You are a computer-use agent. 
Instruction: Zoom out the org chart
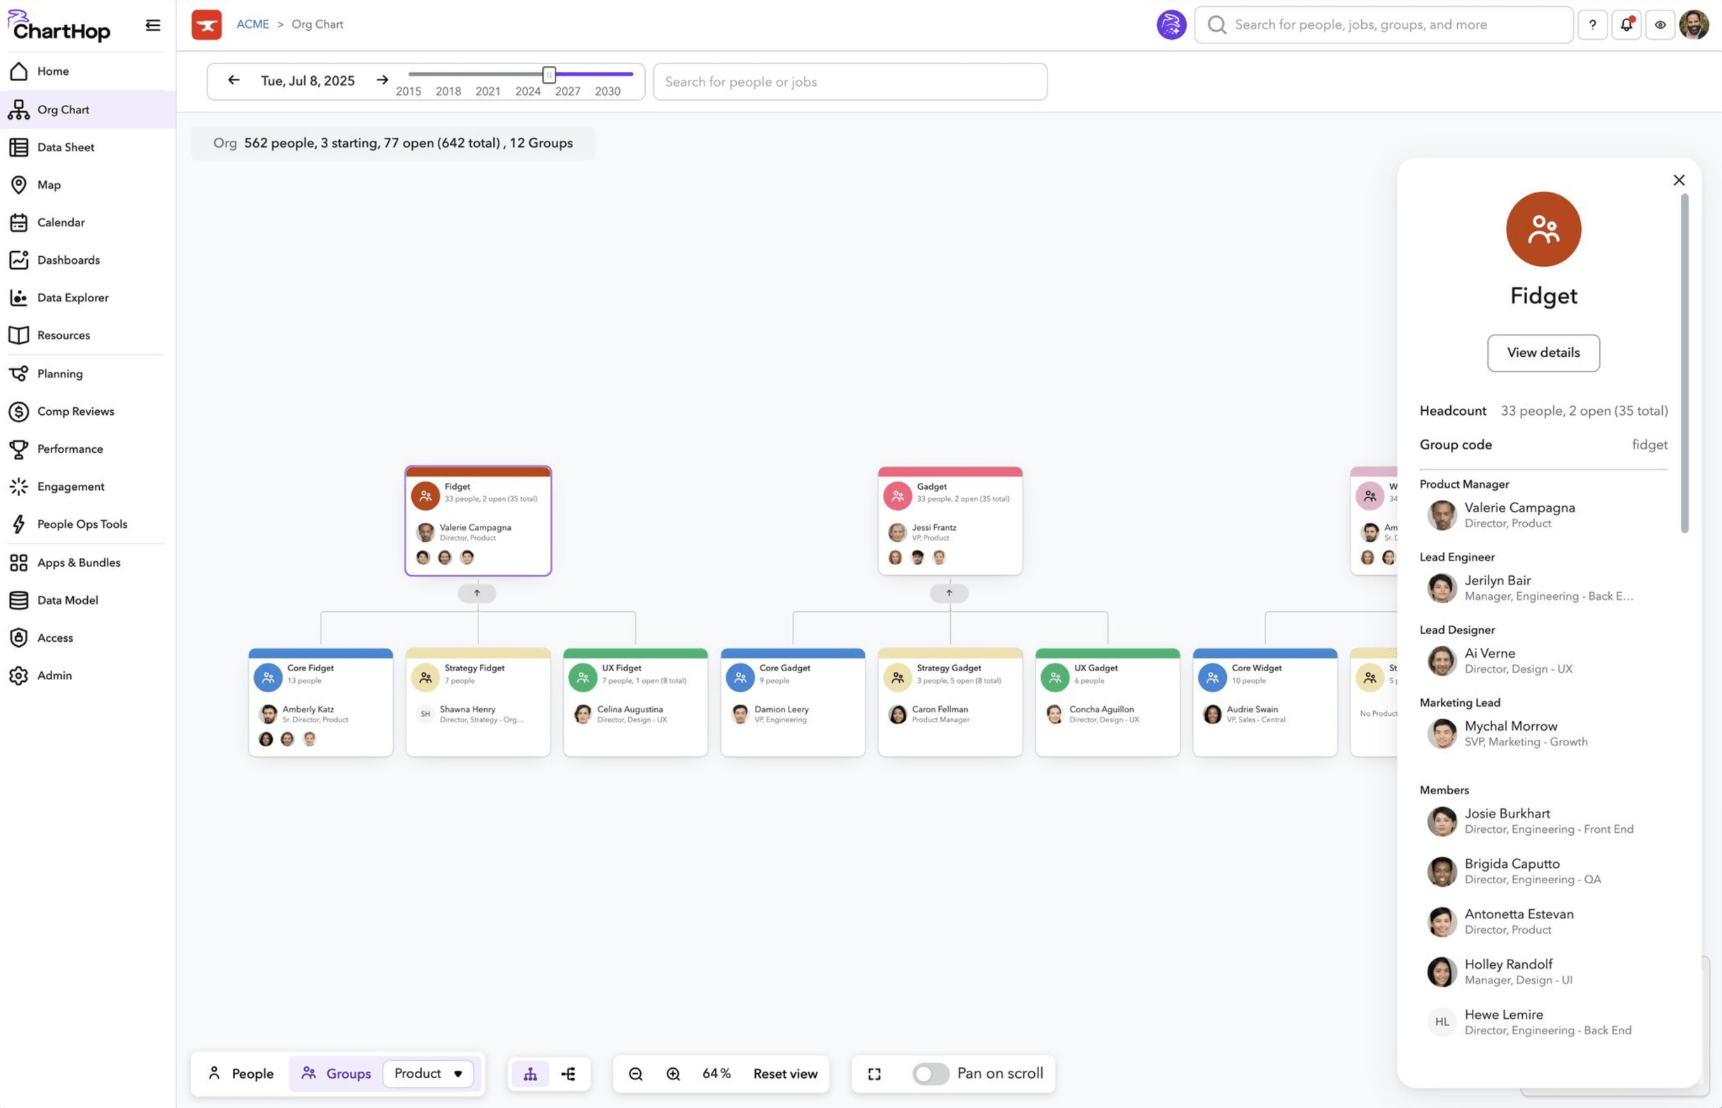coord(636,1074)
